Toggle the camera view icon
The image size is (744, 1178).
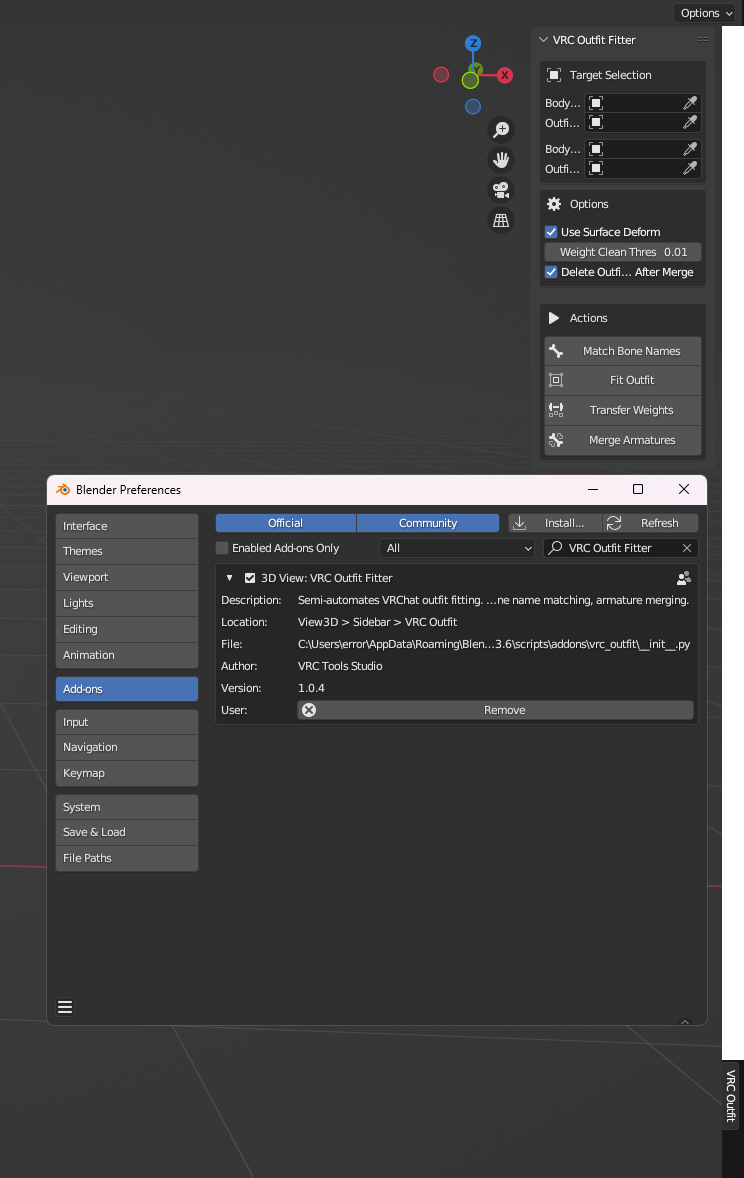(501, 189)
